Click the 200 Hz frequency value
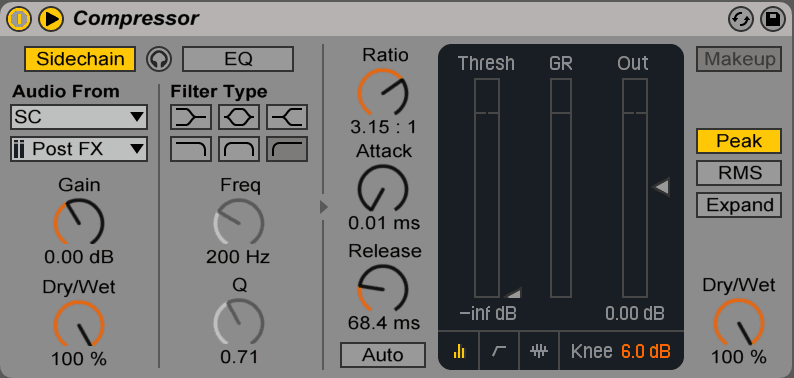This screenshot has width=794, height=378. point(238,257)
